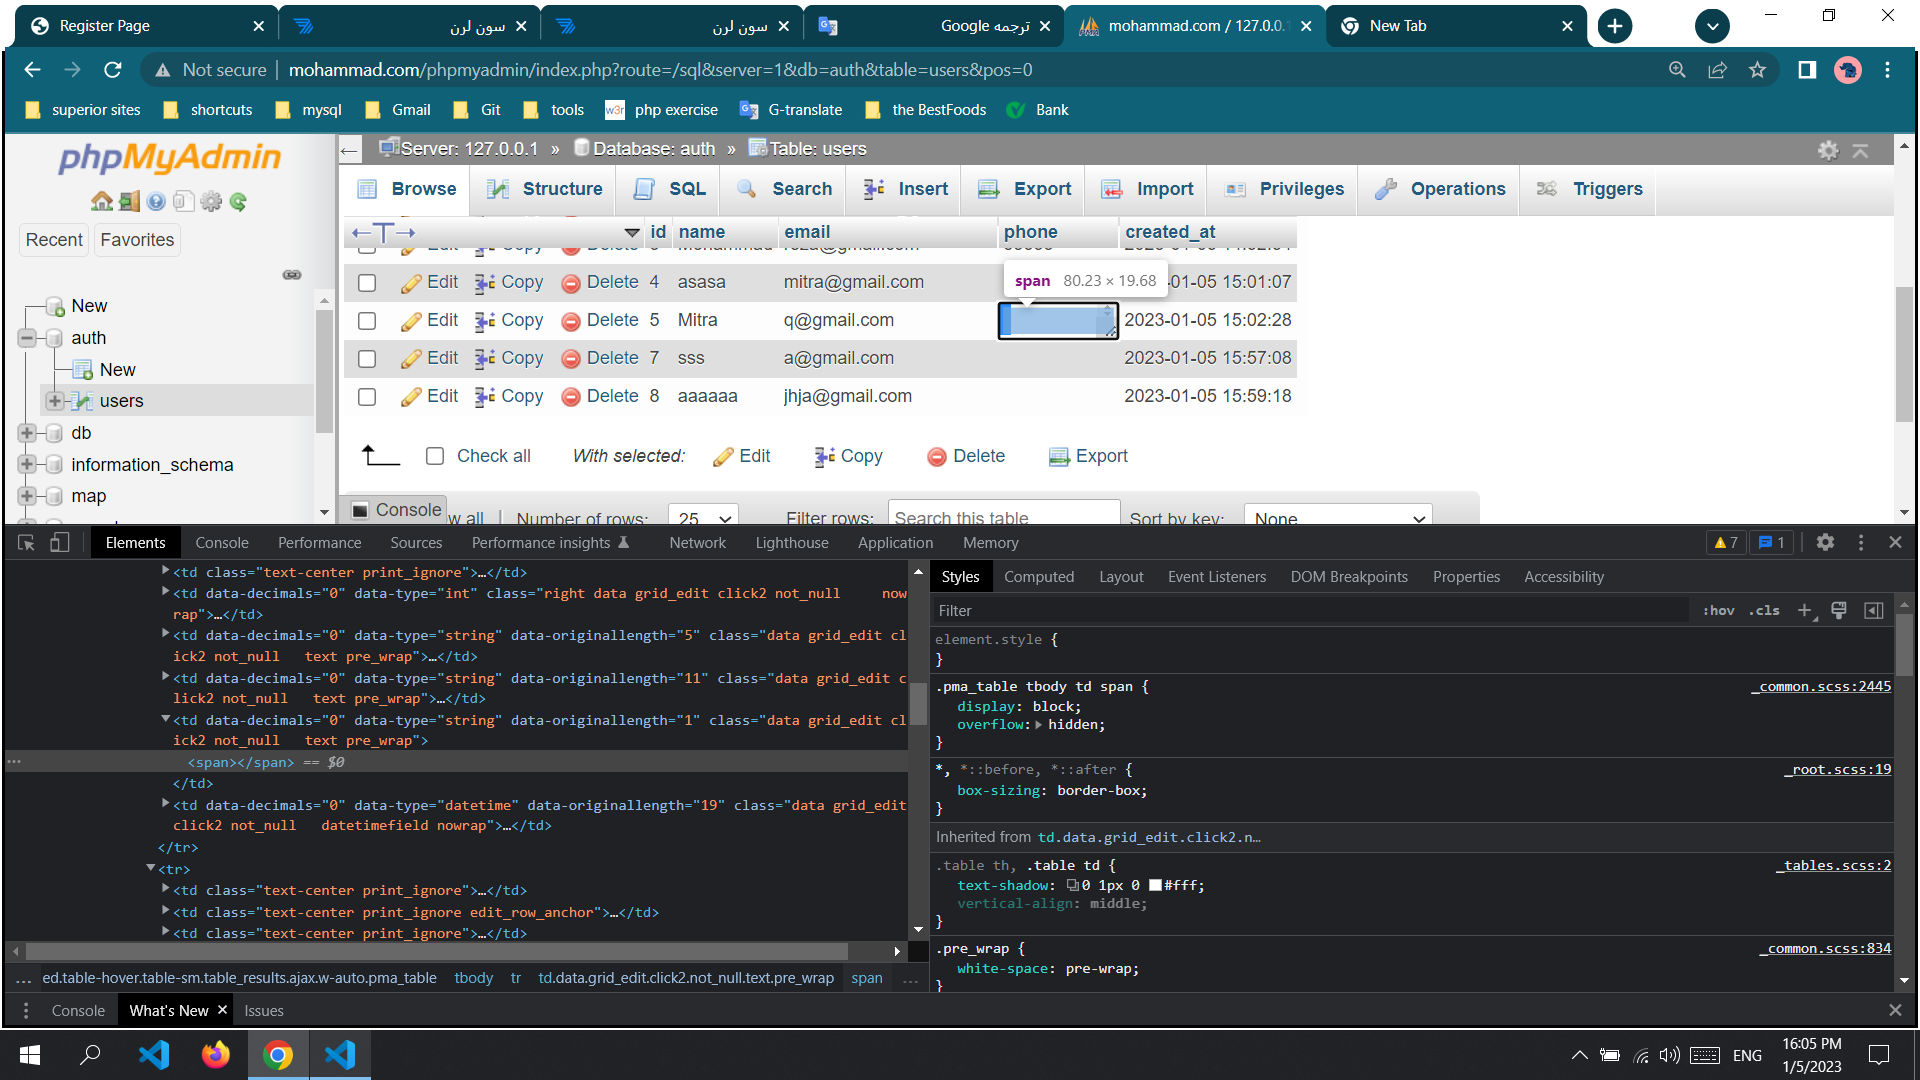Image resolution: width=1920 pixels, height=1080 pixels.
Task: Expand the information_schema tree node
Action: pos(27,465)
